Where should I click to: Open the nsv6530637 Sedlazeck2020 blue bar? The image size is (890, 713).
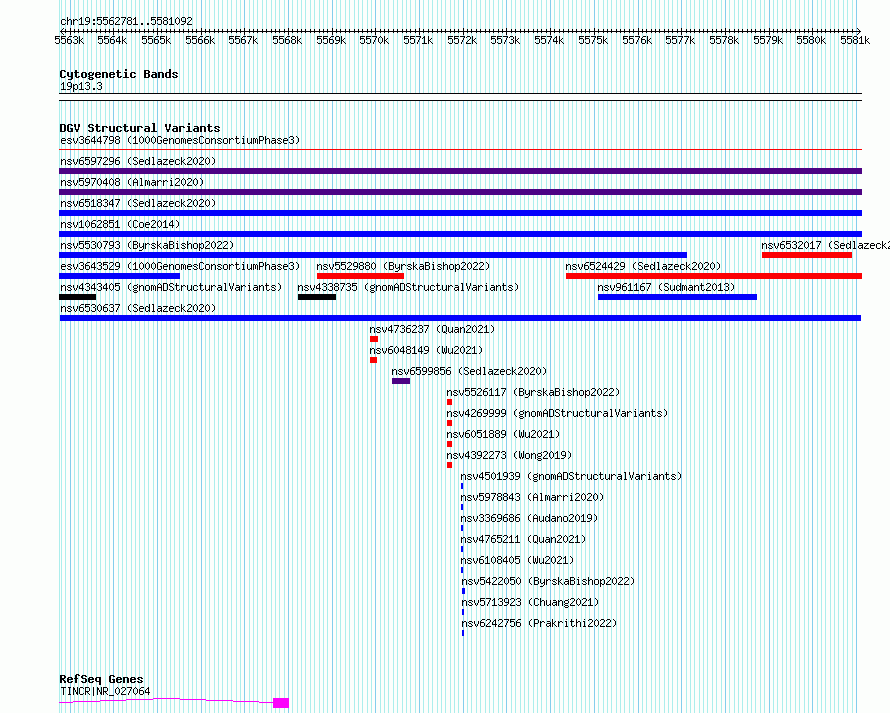(x=460, y=318)
